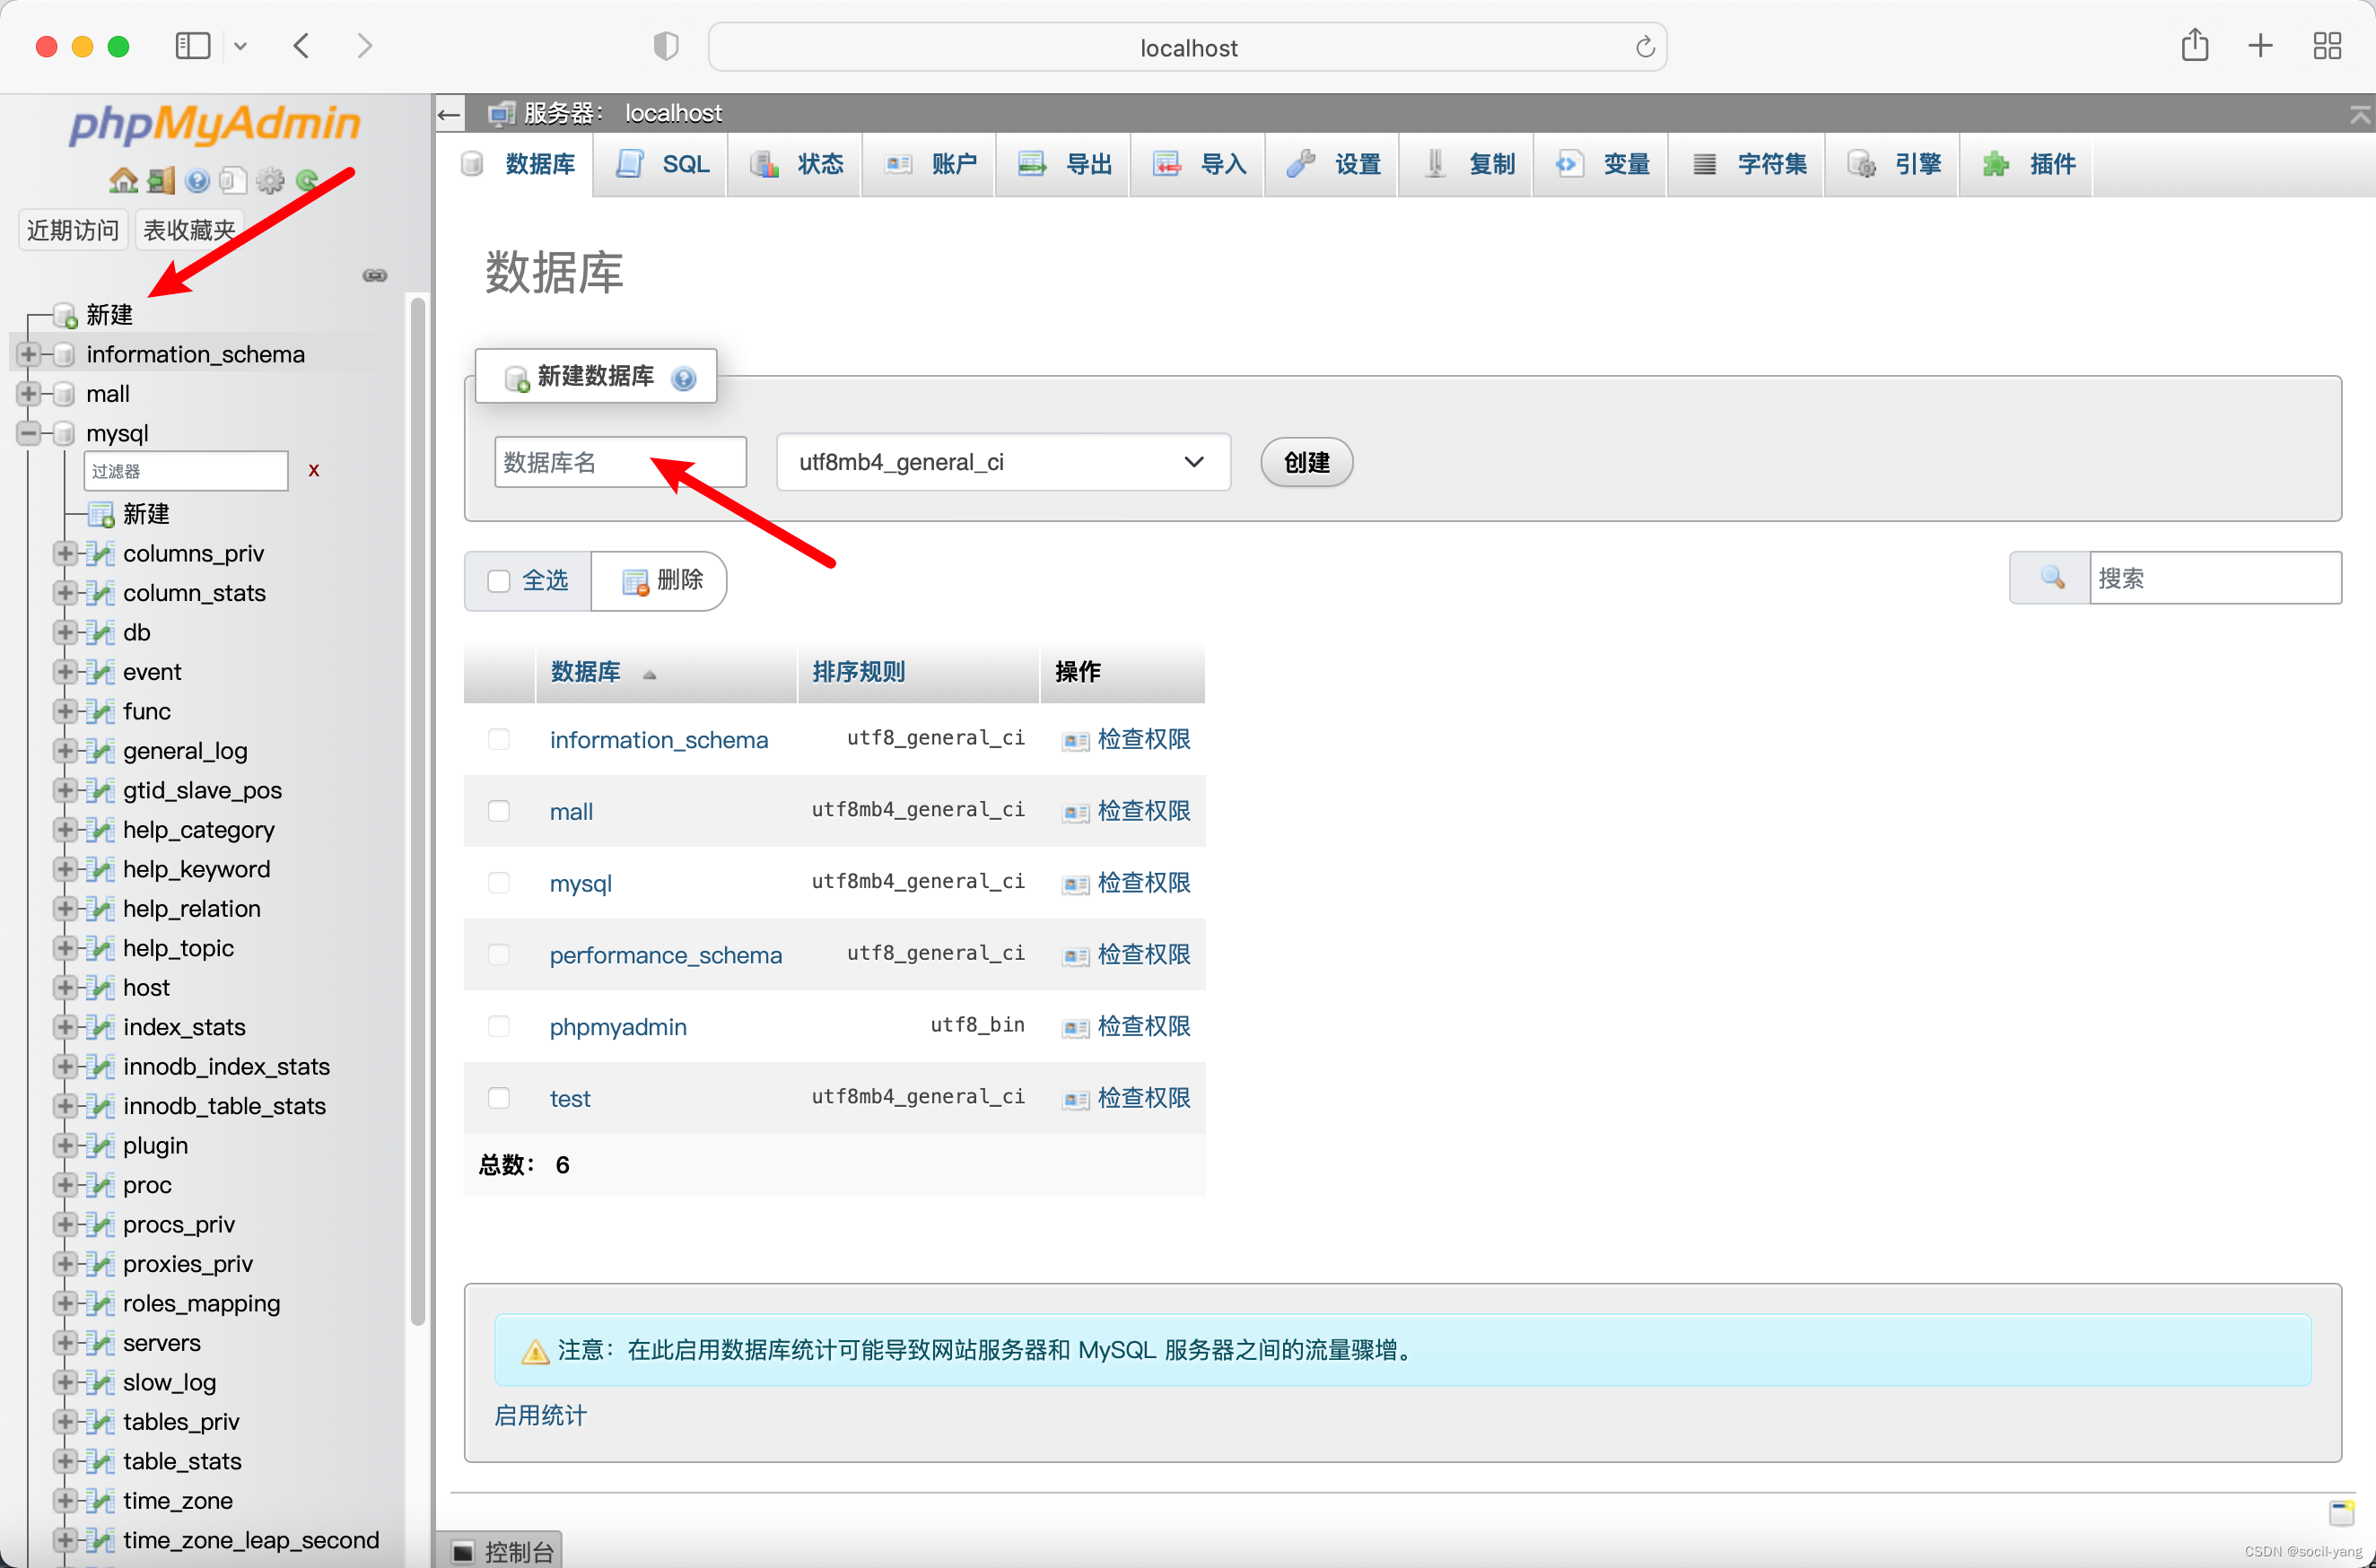Click the 创建 create button
The height and width of the screenshot is (1568, 2376).
coord(1306,463)
